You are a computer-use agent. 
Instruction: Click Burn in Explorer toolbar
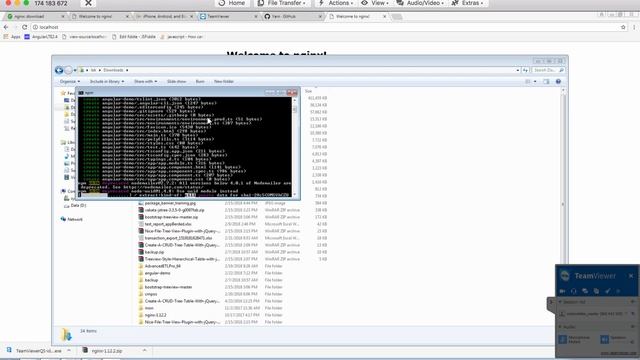(200, 82)
